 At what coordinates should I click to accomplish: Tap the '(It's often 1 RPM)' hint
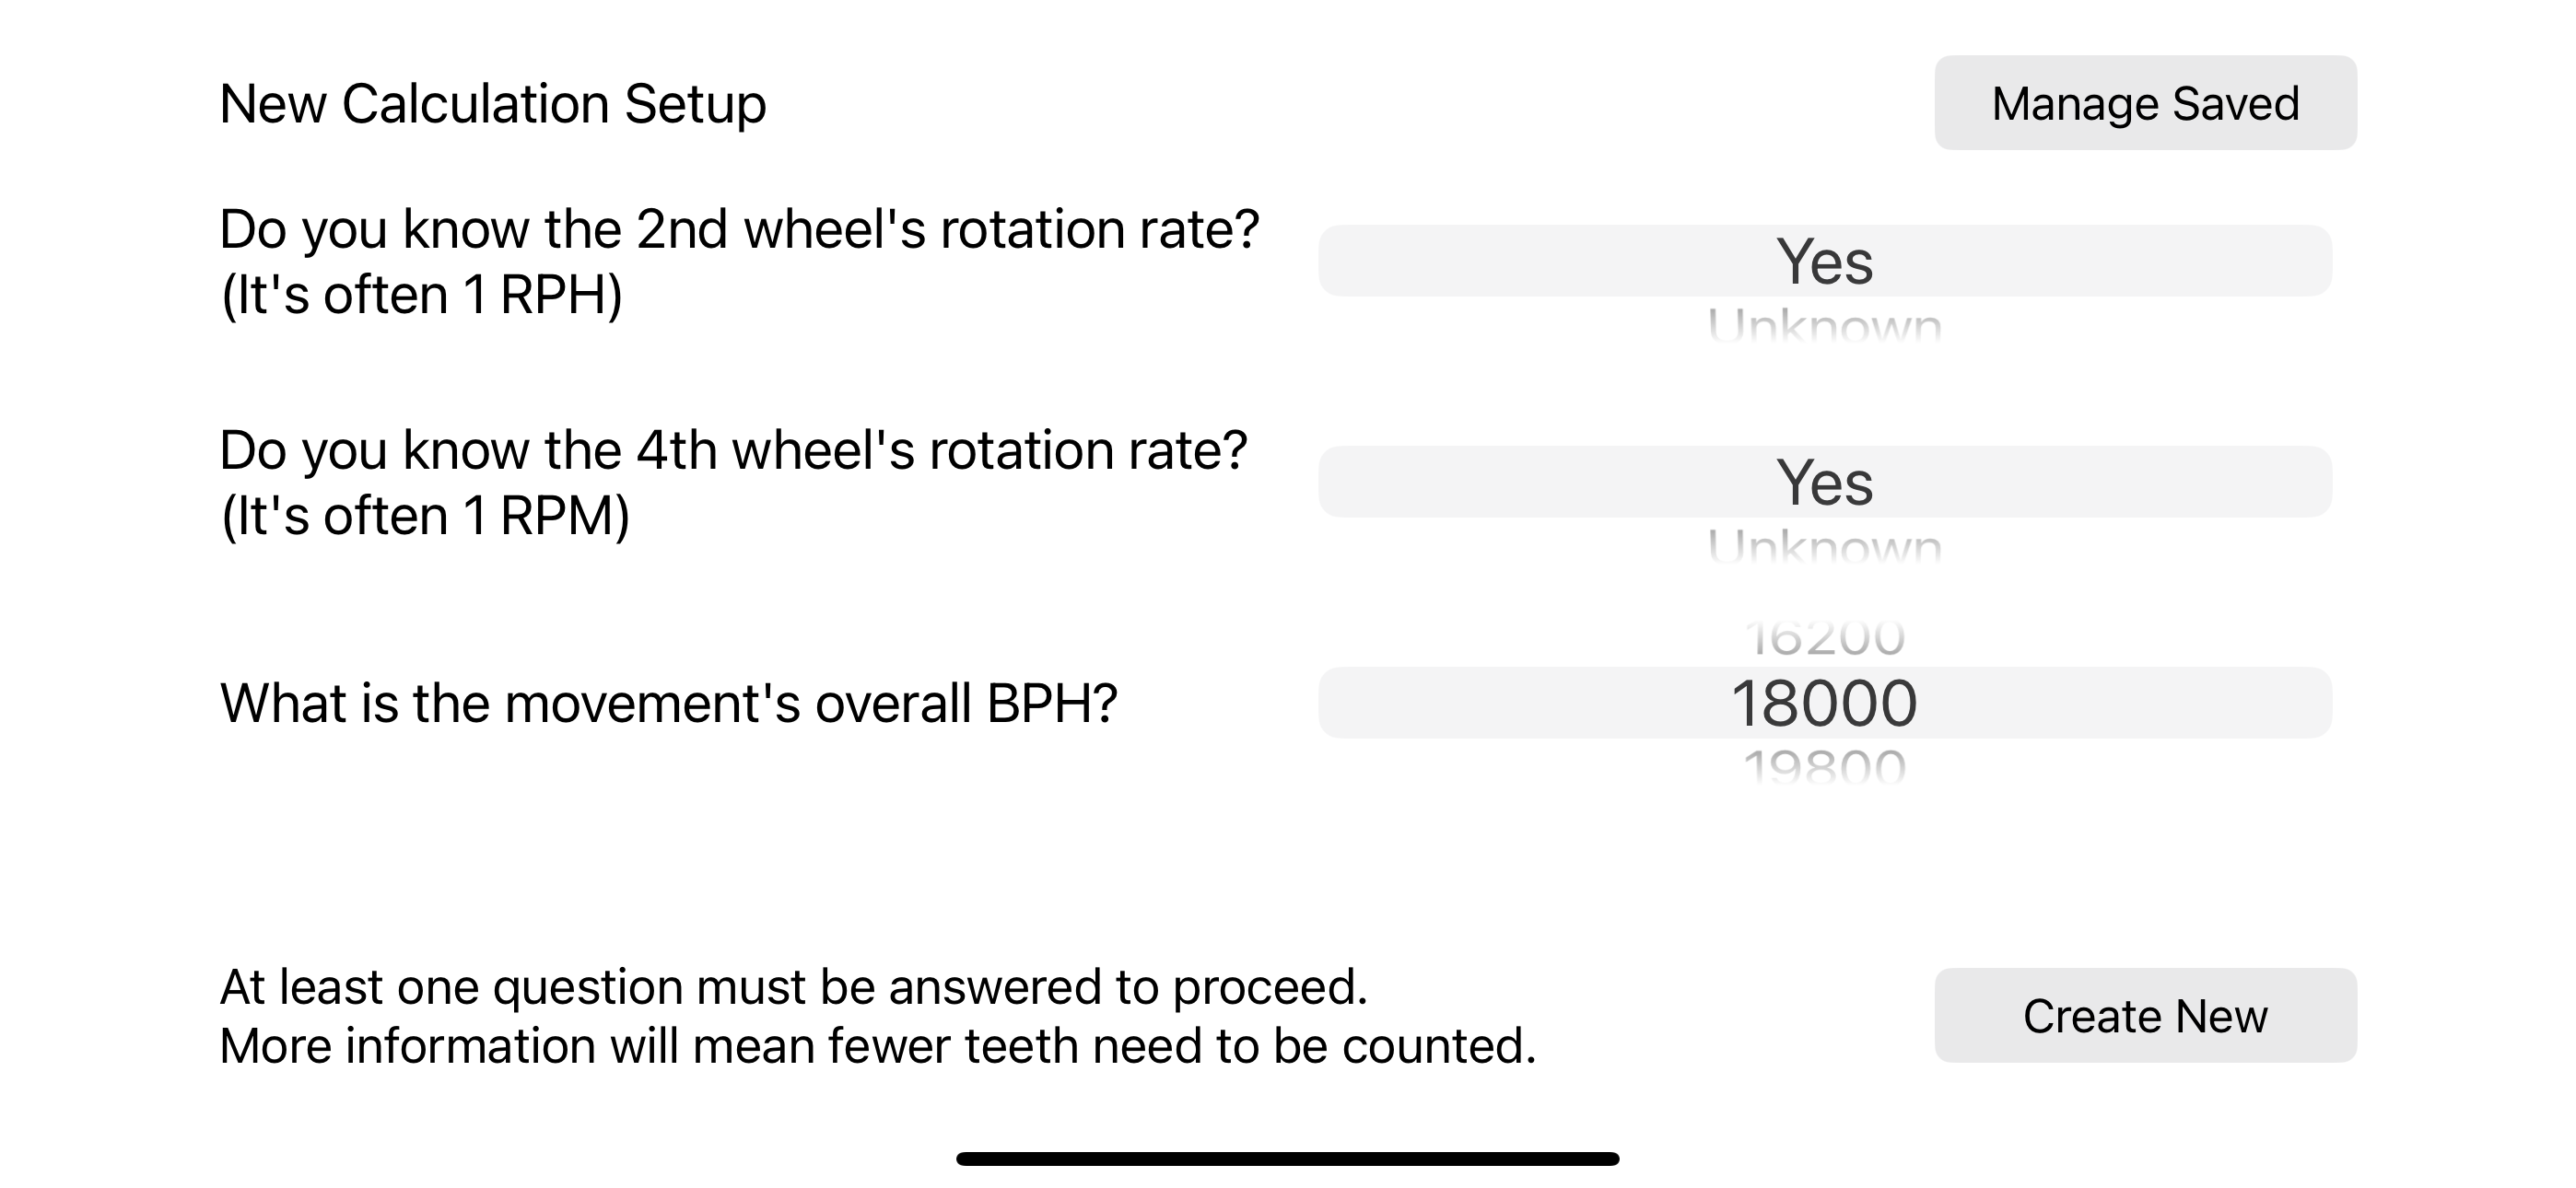425,516
